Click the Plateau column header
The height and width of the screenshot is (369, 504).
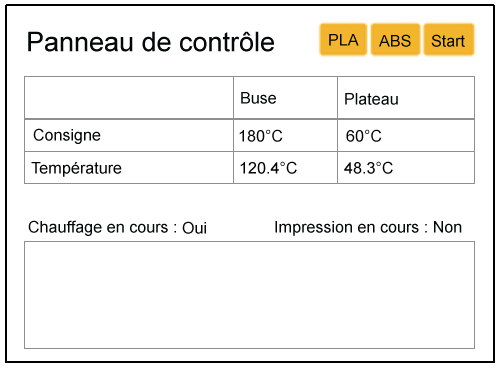pos(406,98)
